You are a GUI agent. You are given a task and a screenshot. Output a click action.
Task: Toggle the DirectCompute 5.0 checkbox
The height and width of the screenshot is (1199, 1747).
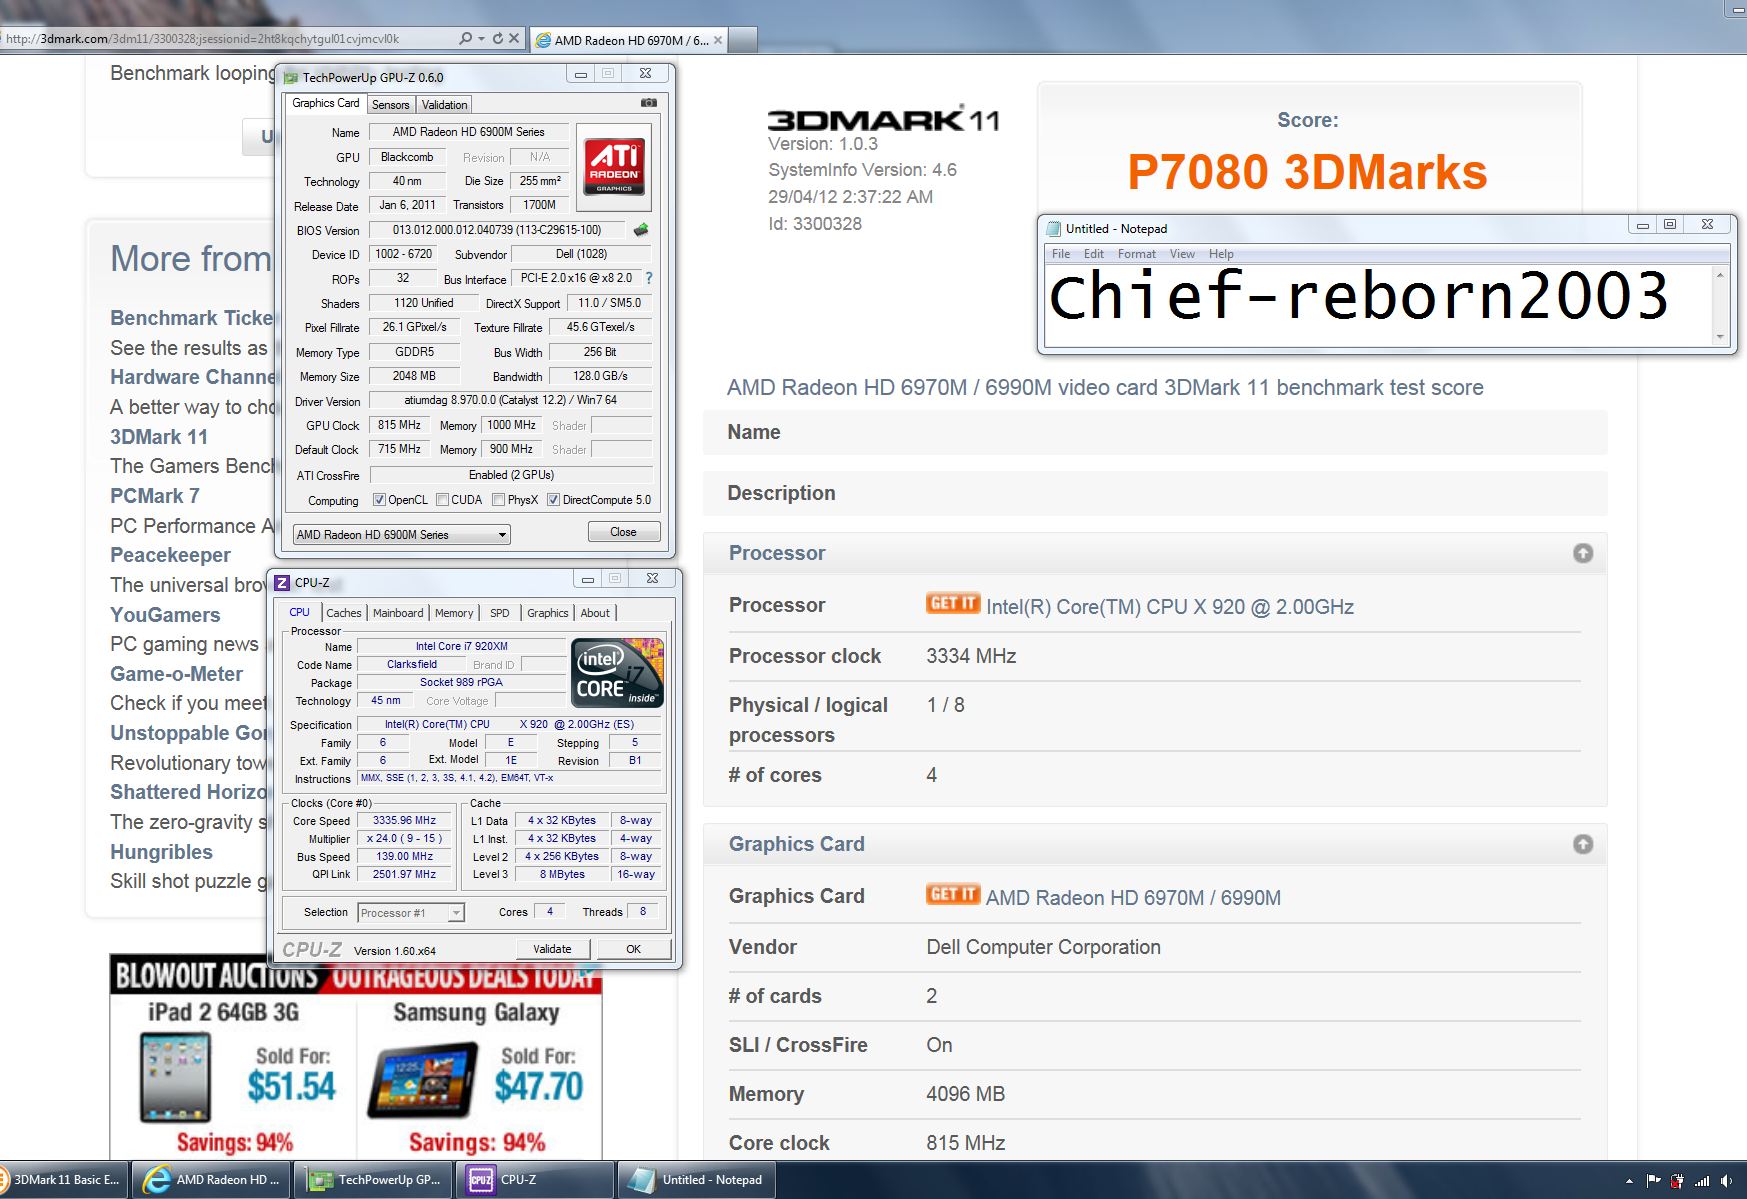point(553,500)
